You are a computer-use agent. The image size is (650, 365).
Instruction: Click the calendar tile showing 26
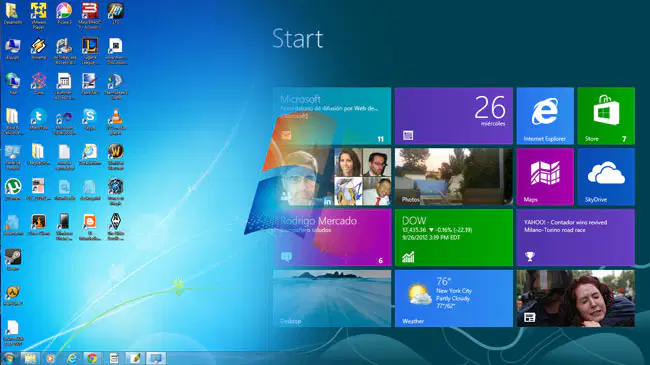coord(454,116)
